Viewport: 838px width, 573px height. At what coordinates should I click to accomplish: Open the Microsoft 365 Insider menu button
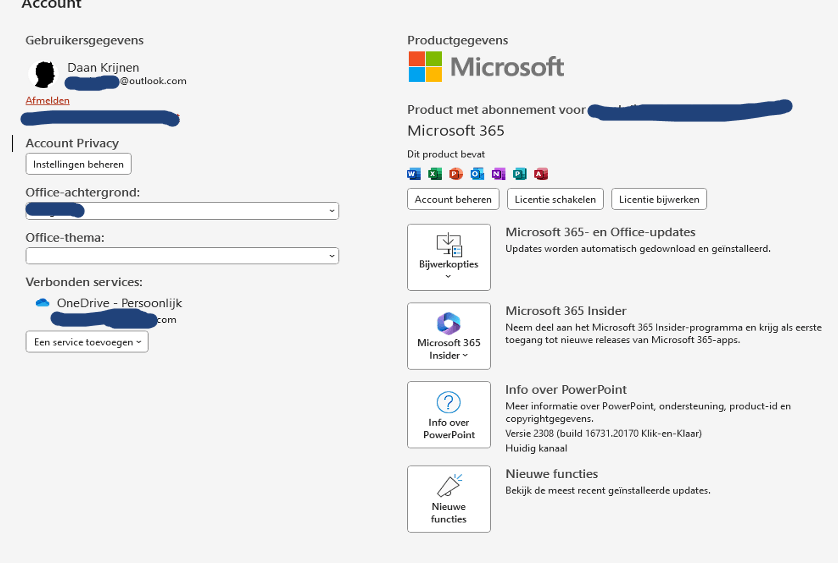point(449,336)
